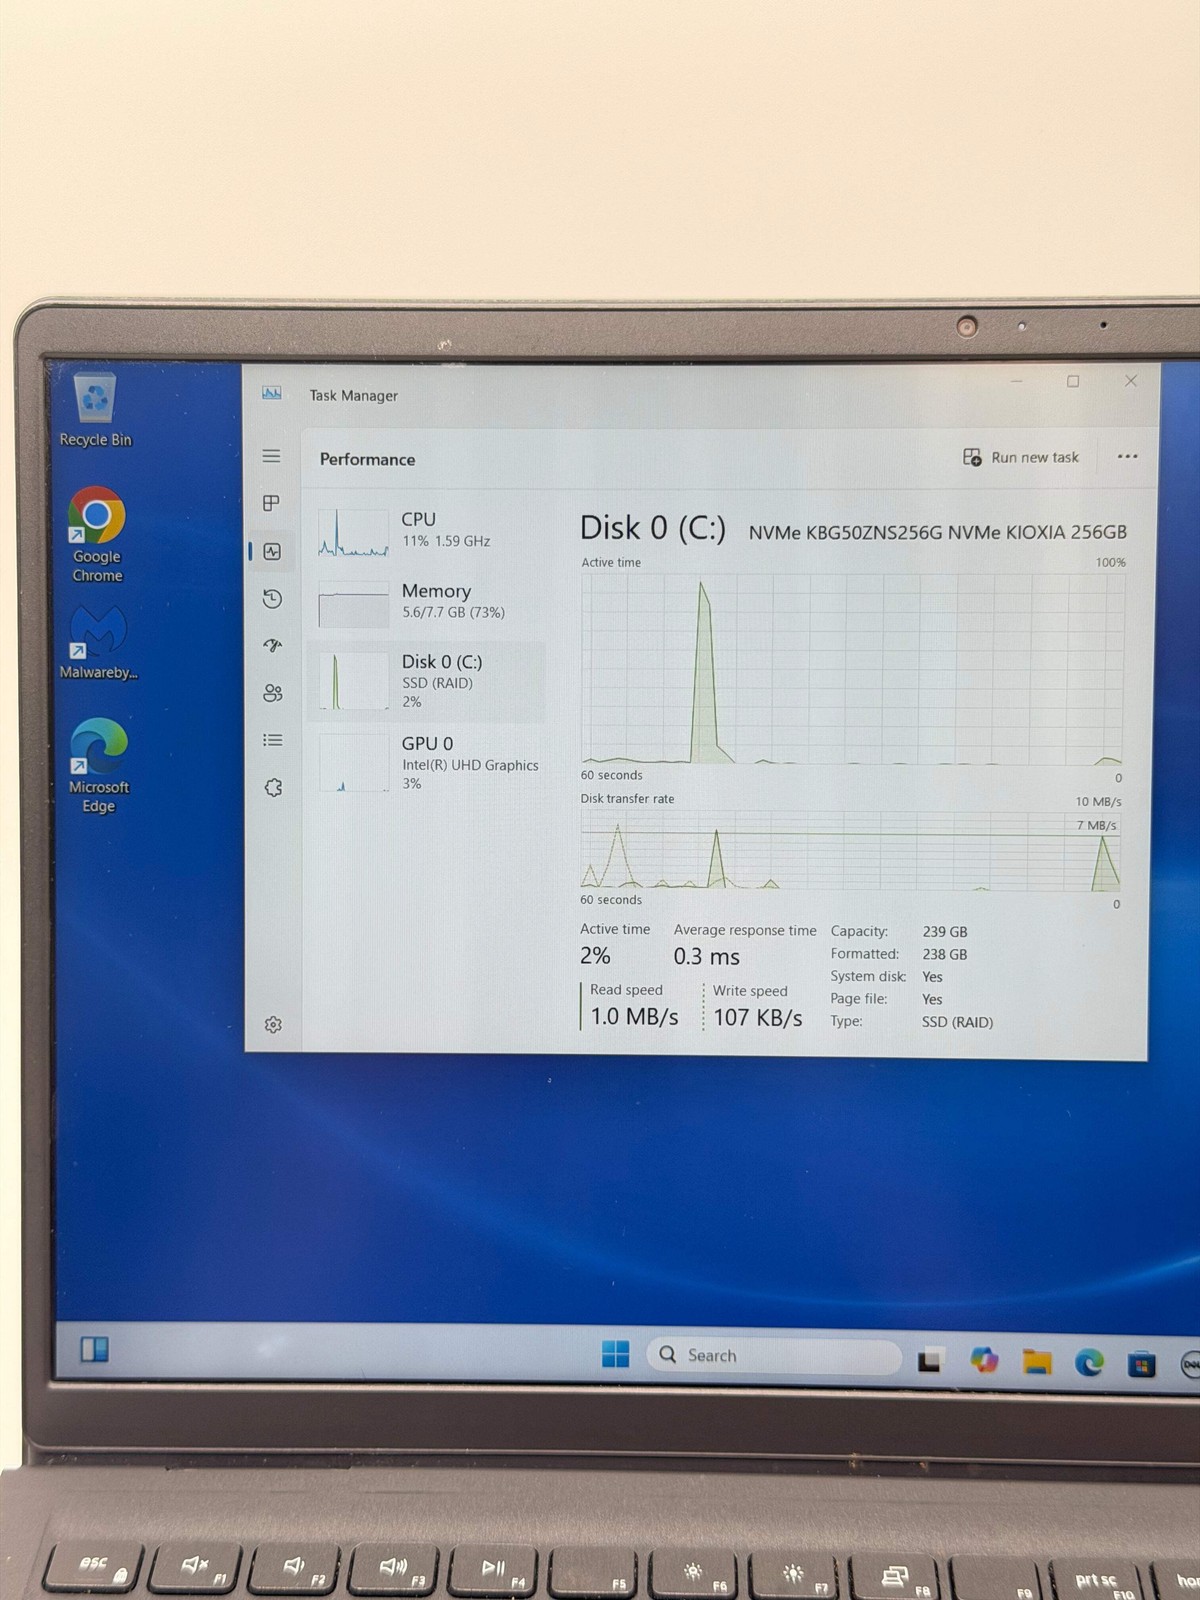Click the disk Active time graph
This screenshot has width=1200, height=1600.
coord(853,669)
